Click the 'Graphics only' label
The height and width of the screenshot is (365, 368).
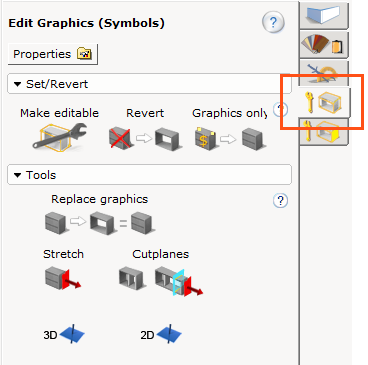230,113
